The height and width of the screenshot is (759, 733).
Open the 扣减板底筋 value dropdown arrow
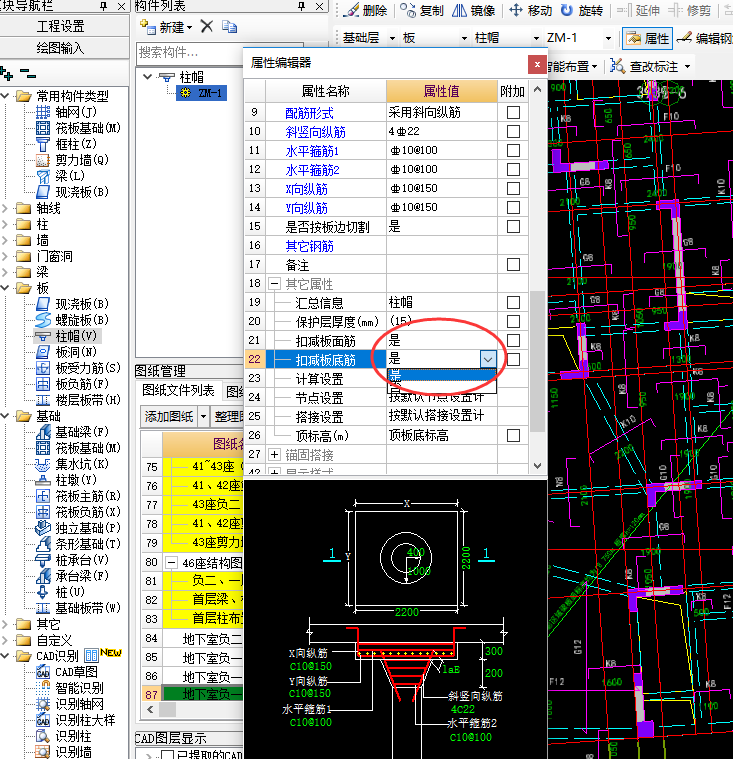coord(488,359)
